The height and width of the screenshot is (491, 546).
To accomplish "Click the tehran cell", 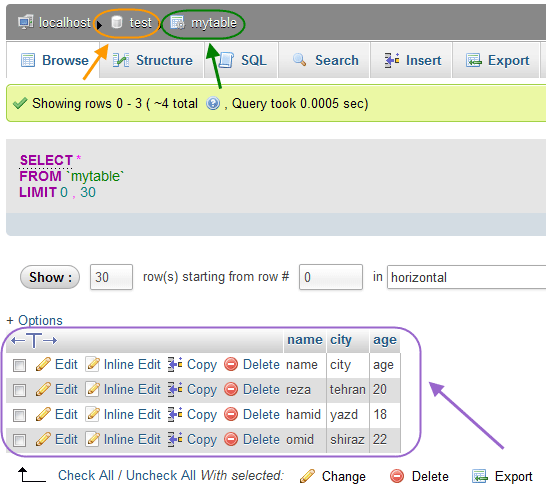I will point(348,390).
